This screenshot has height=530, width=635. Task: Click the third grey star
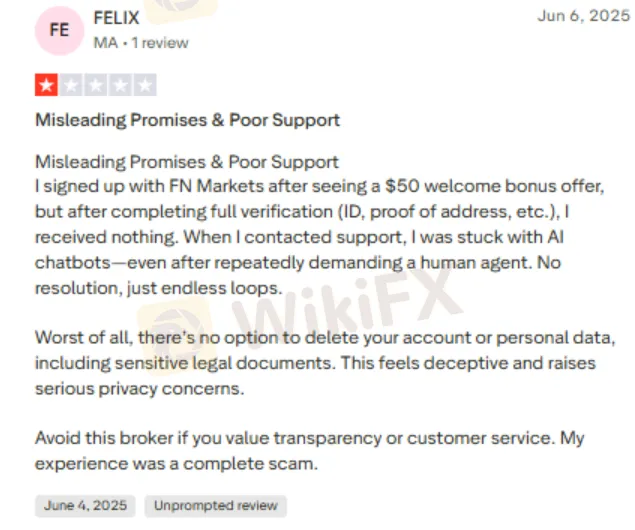(x=96, y=85)
